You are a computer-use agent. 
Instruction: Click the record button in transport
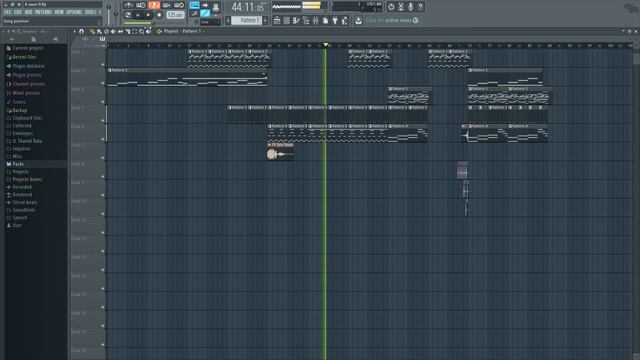click(x=159, y=15)
